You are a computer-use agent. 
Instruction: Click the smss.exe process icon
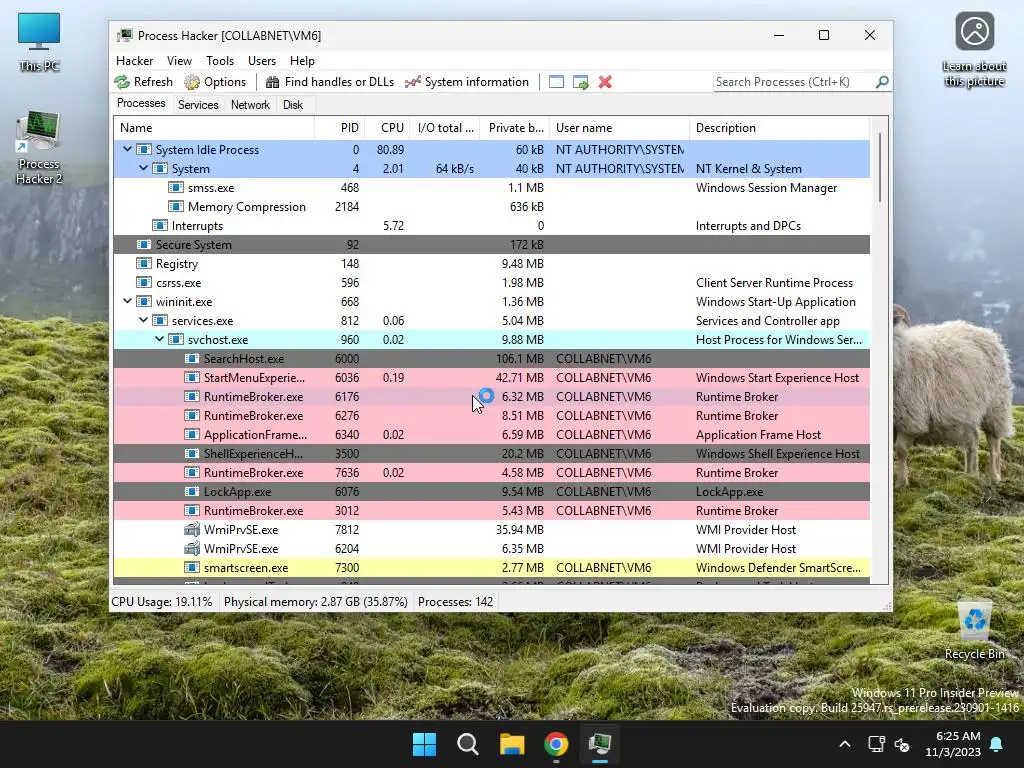click(x=176, y=187)
